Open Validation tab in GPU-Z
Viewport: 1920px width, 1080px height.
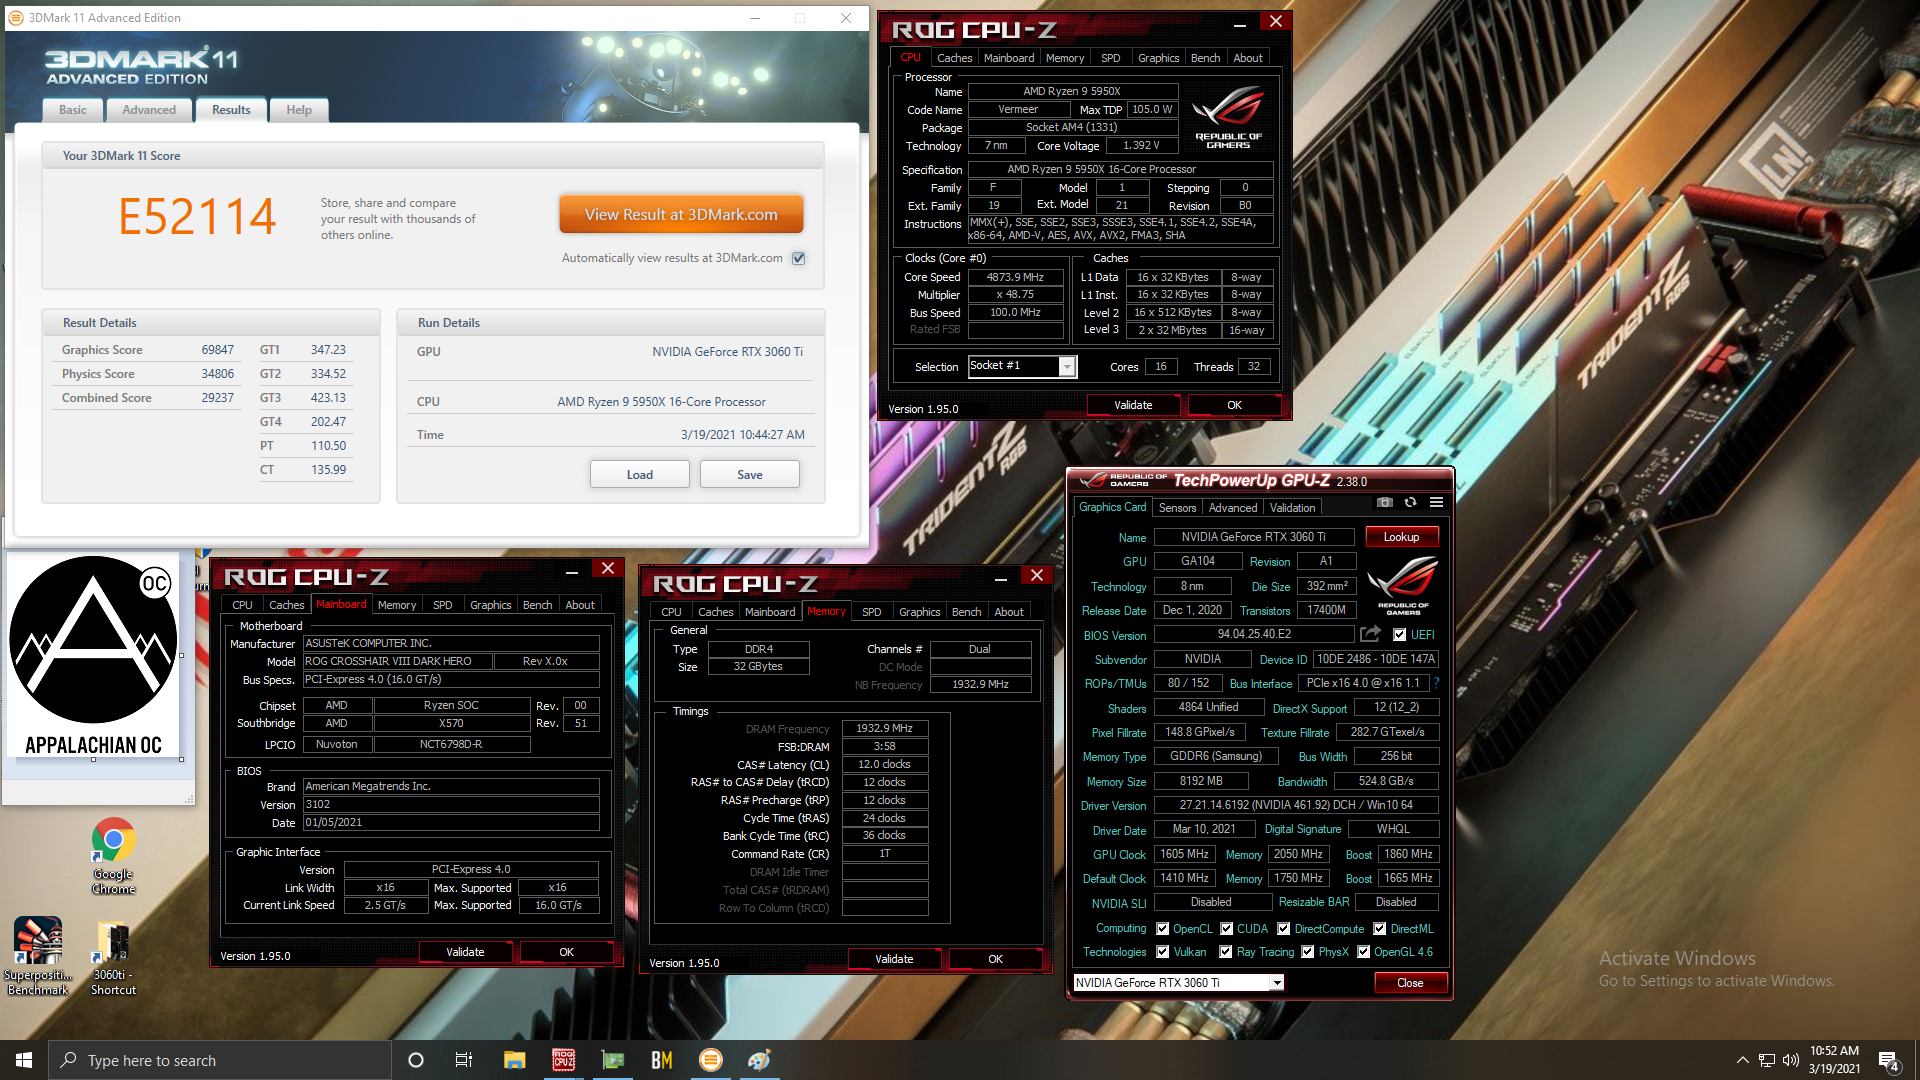click(1292, 508)
